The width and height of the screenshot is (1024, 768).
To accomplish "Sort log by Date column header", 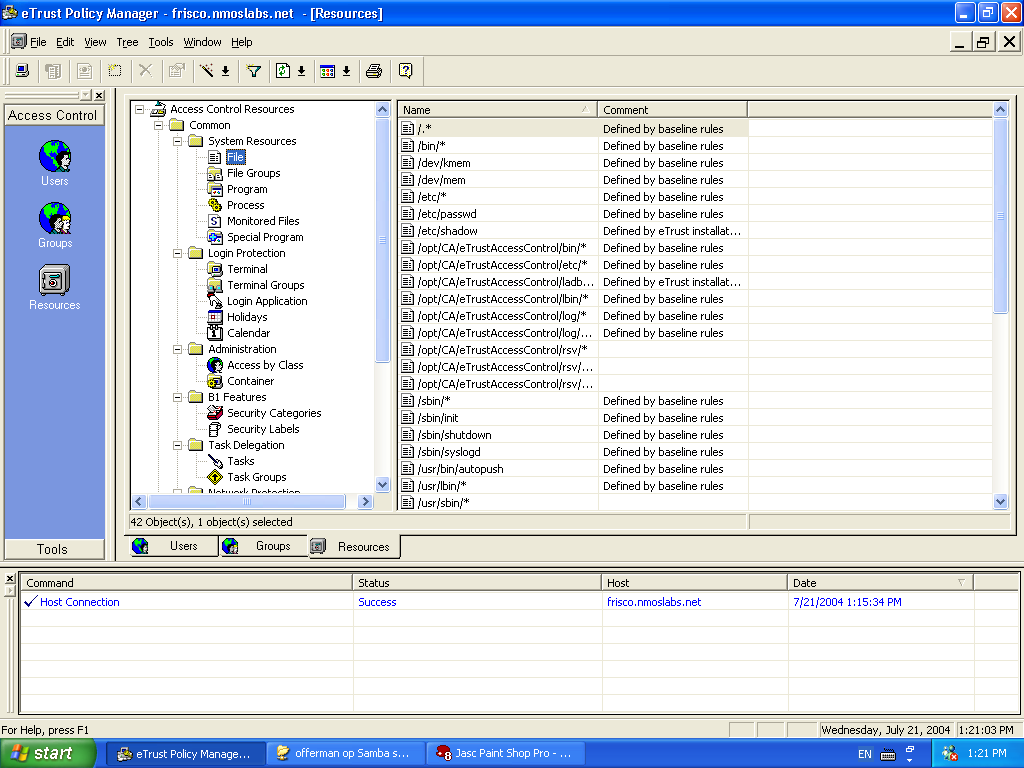I will pyautogui.click(x=880, y=583).
